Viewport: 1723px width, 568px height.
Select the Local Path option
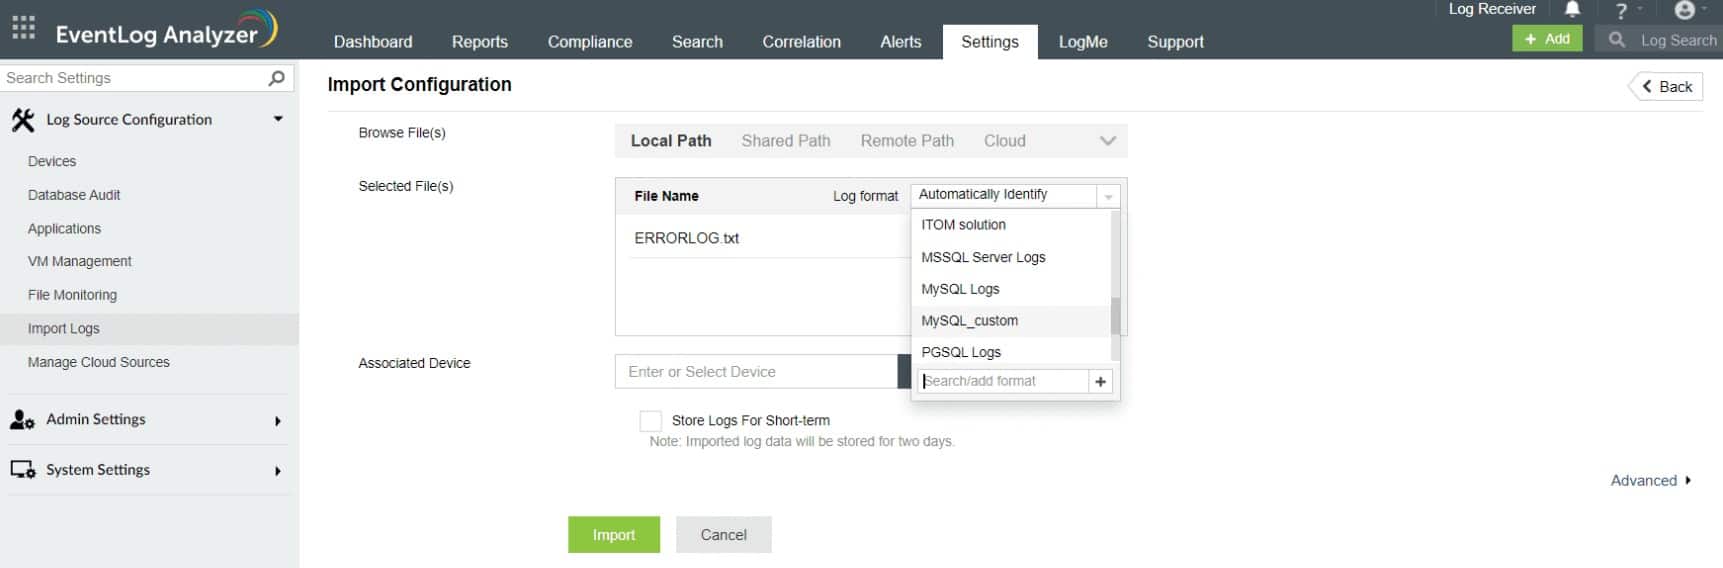tap(671, 141)
